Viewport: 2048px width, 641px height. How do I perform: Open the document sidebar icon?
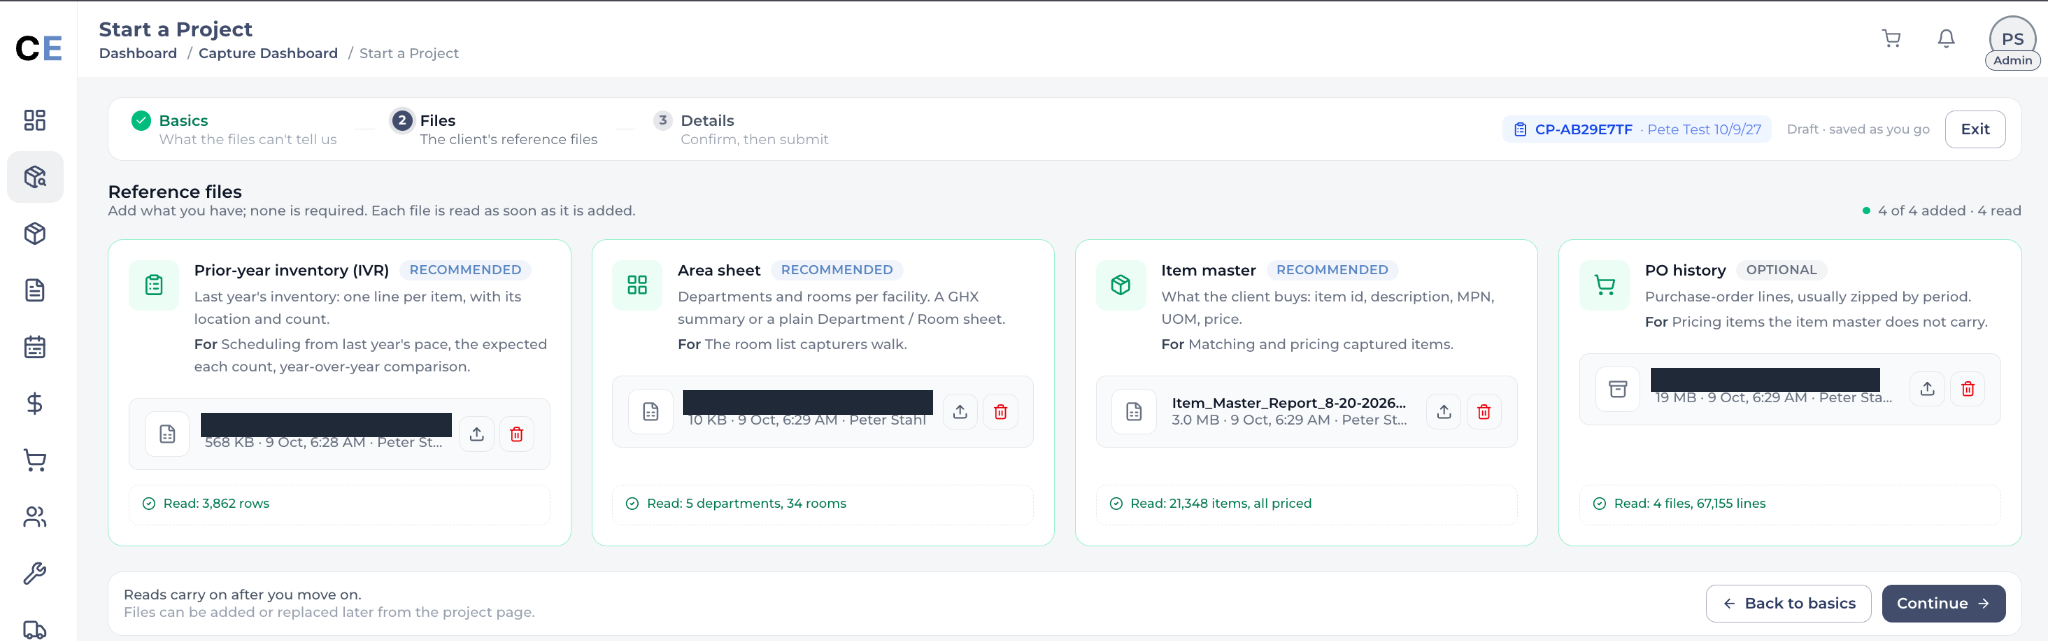(35, 290)
